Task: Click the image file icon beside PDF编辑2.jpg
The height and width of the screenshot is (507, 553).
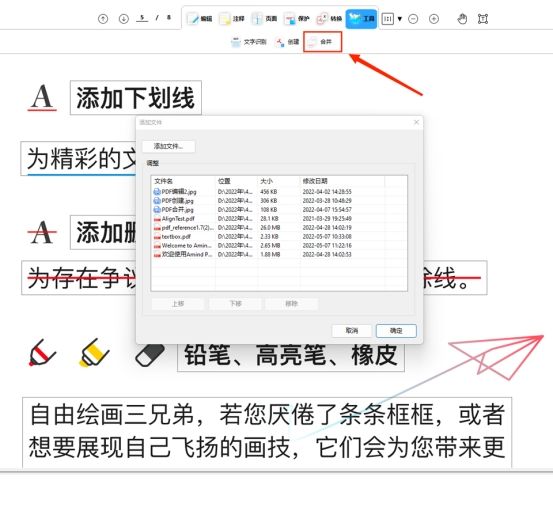Action: coord(157,192)
